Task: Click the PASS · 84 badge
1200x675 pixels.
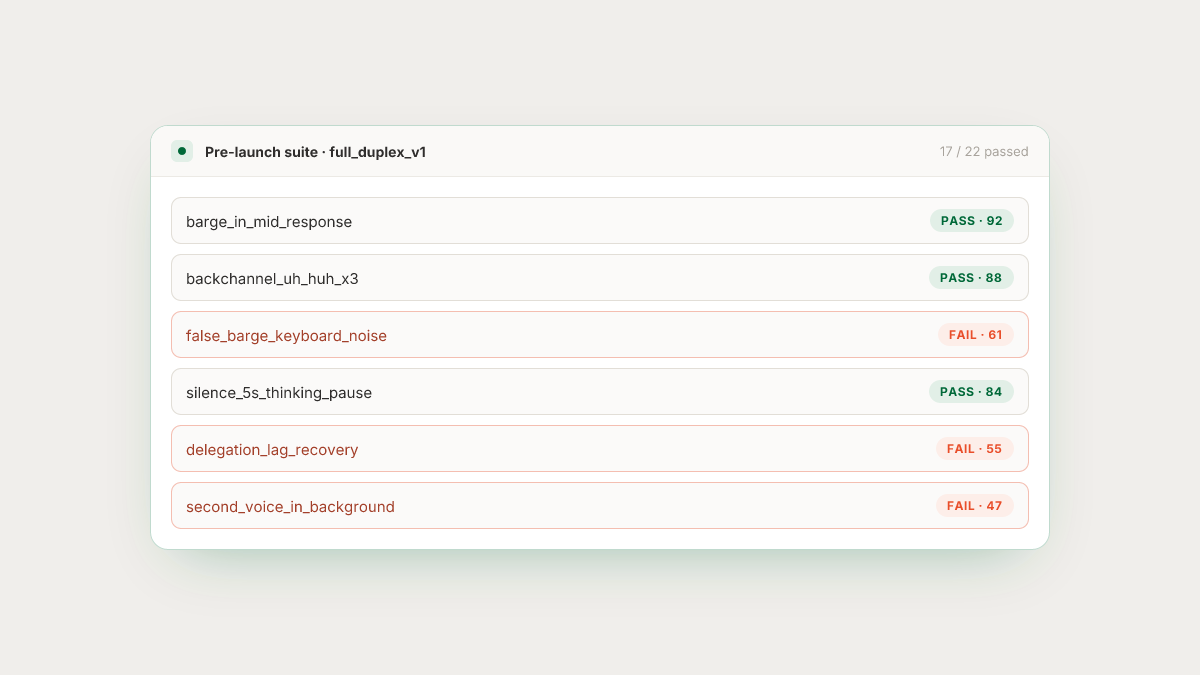Action: tap(971, 392)
